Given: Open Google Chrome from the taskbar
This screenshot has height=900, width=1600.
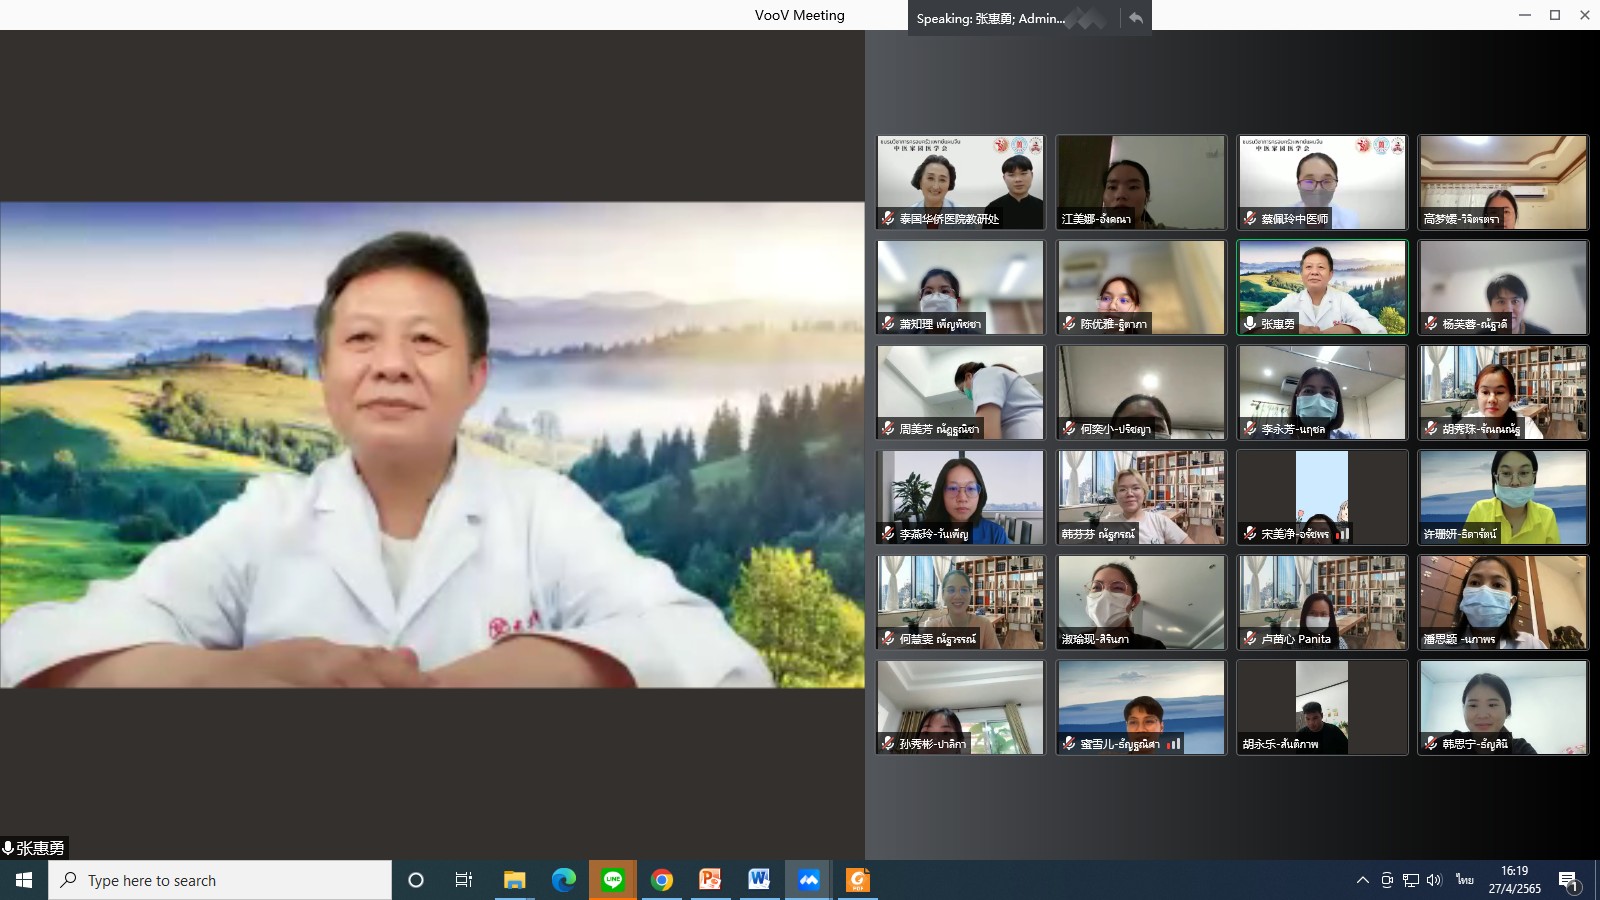Looking at the screenshot, I should coord(661,880).
